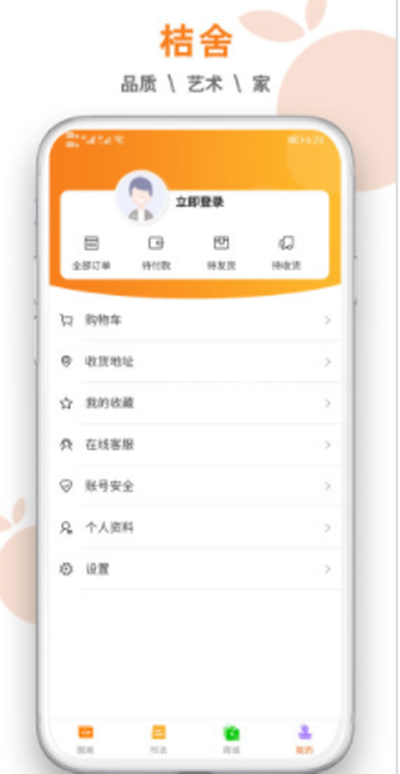400x774 pixels.
Task: Expand the 收货地址 row chevron
Action: pyautogui.click(x=327, y=362)
